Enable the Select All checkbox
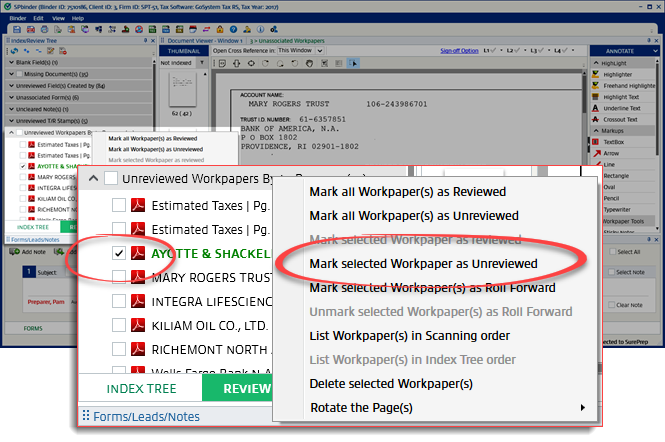Screen dimensions: 665x442 [x=612, y=252]
